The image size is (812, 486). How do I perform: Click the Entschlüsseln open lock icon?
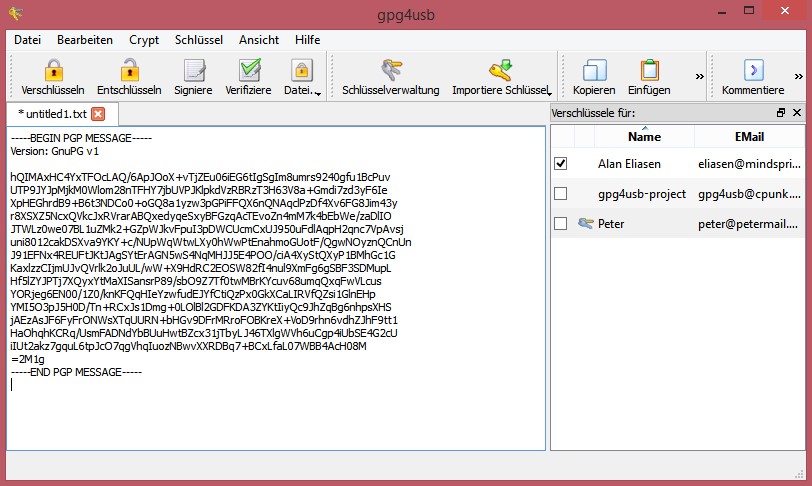129,71
